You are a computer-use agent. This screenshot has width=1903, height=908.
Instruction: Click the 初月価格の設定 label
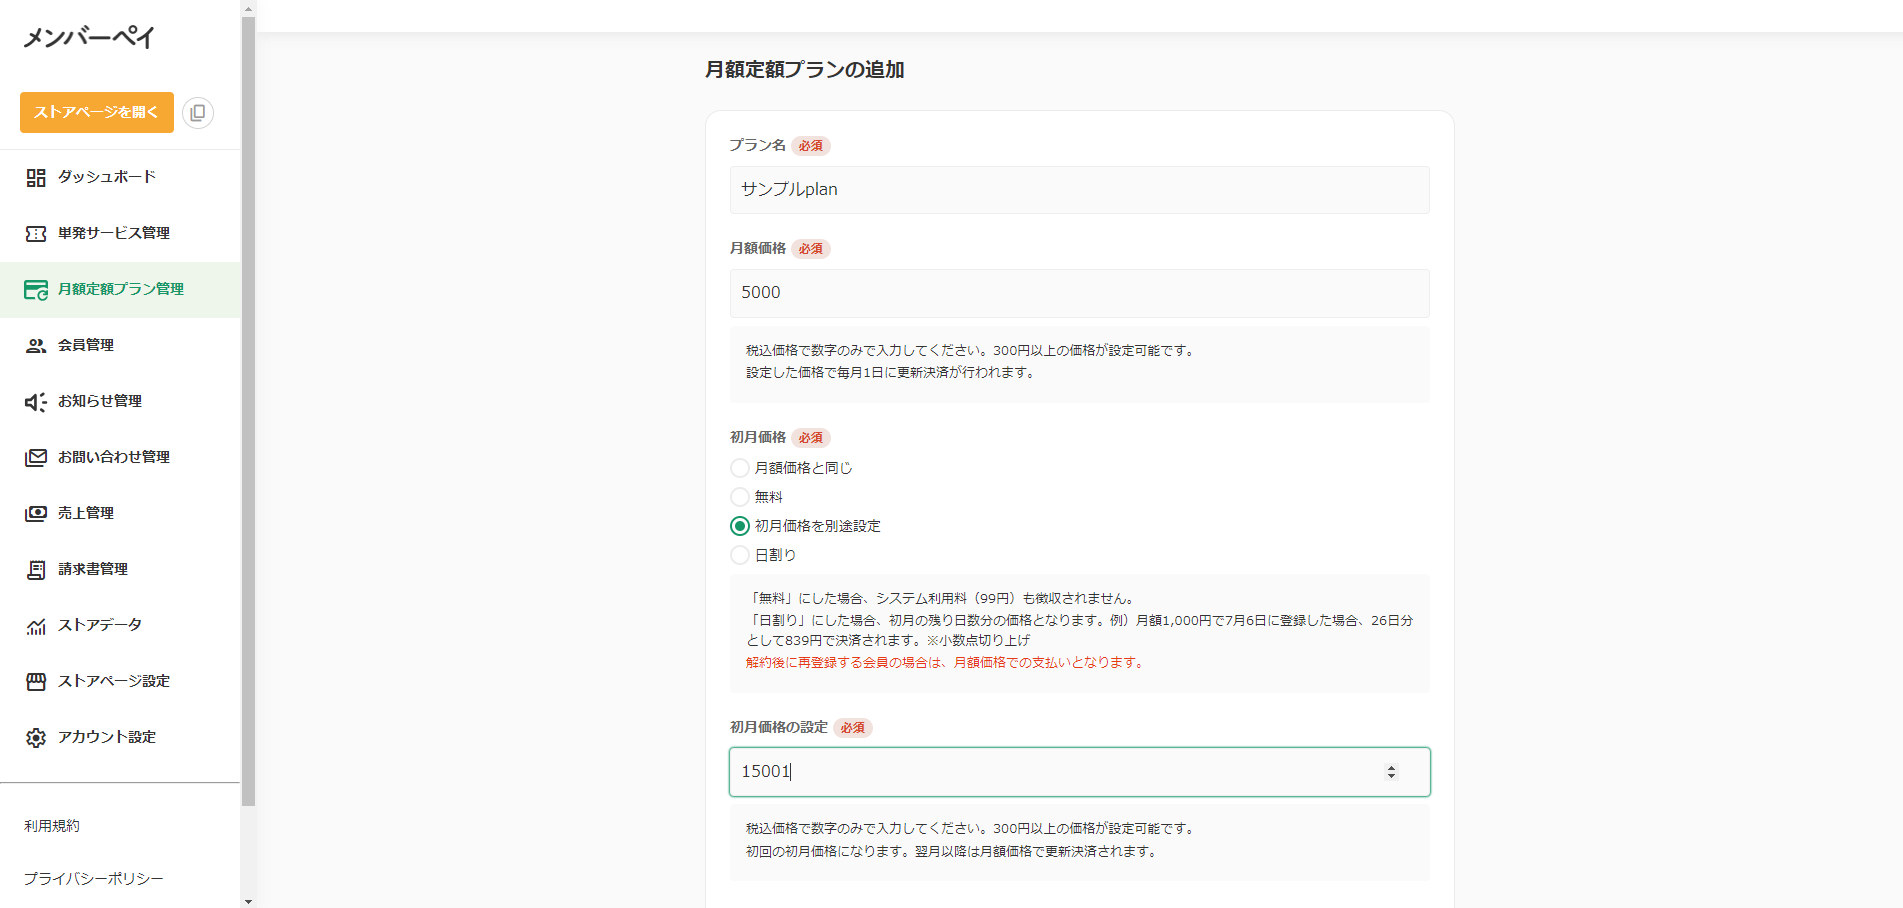pyautogui.click(x=779, y=727)
